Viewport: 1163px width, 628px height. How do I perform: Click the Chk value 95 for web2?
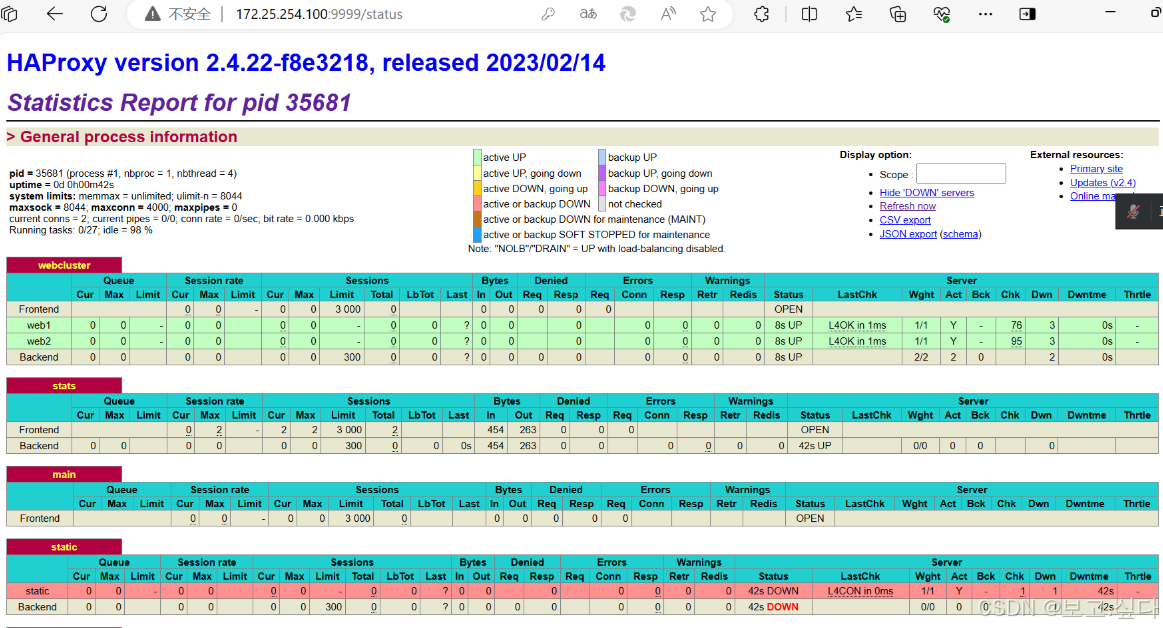click(x=1016, y=342)
